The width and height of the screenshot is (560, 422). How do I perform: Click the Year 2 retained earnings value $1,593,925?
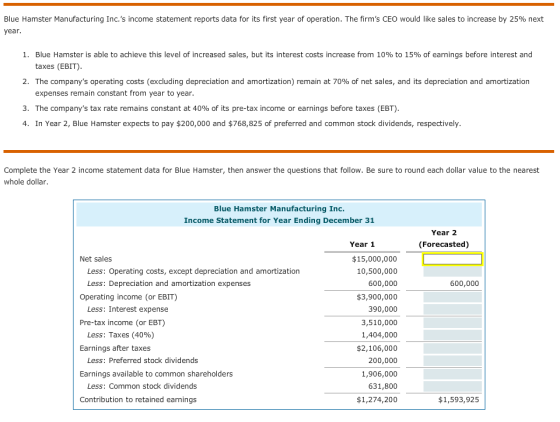[459, 400]
